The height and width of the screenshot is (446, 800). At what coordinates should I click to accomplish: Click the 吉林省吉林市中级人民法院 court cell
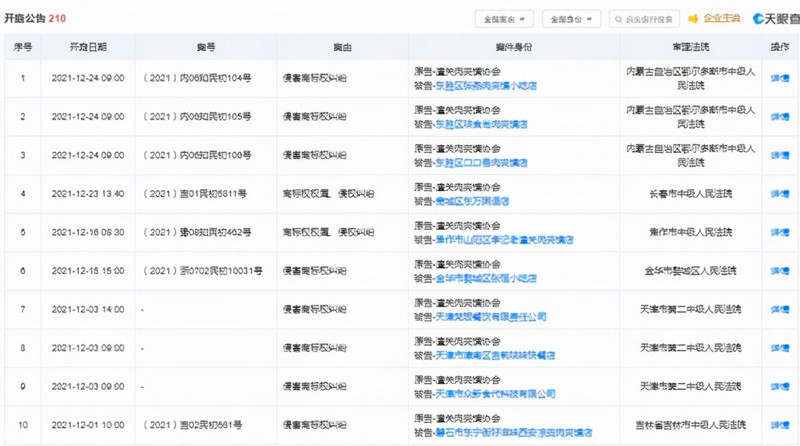(691, 425)
